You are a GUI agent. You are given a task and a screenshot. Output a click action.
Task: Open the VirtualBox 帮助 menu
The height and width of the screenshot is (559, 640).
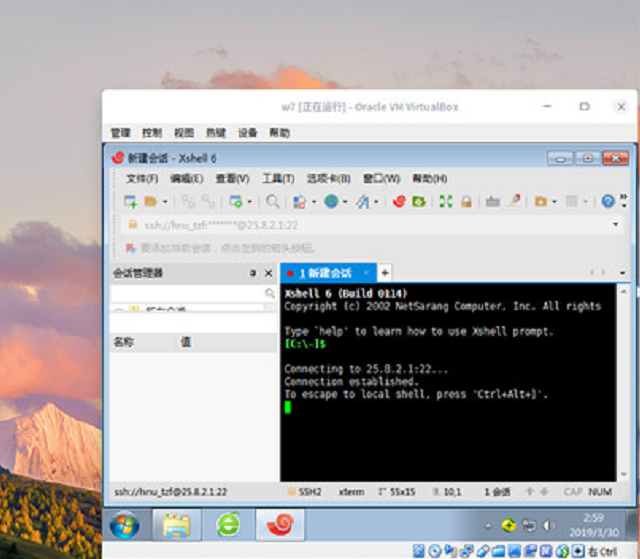280,133
